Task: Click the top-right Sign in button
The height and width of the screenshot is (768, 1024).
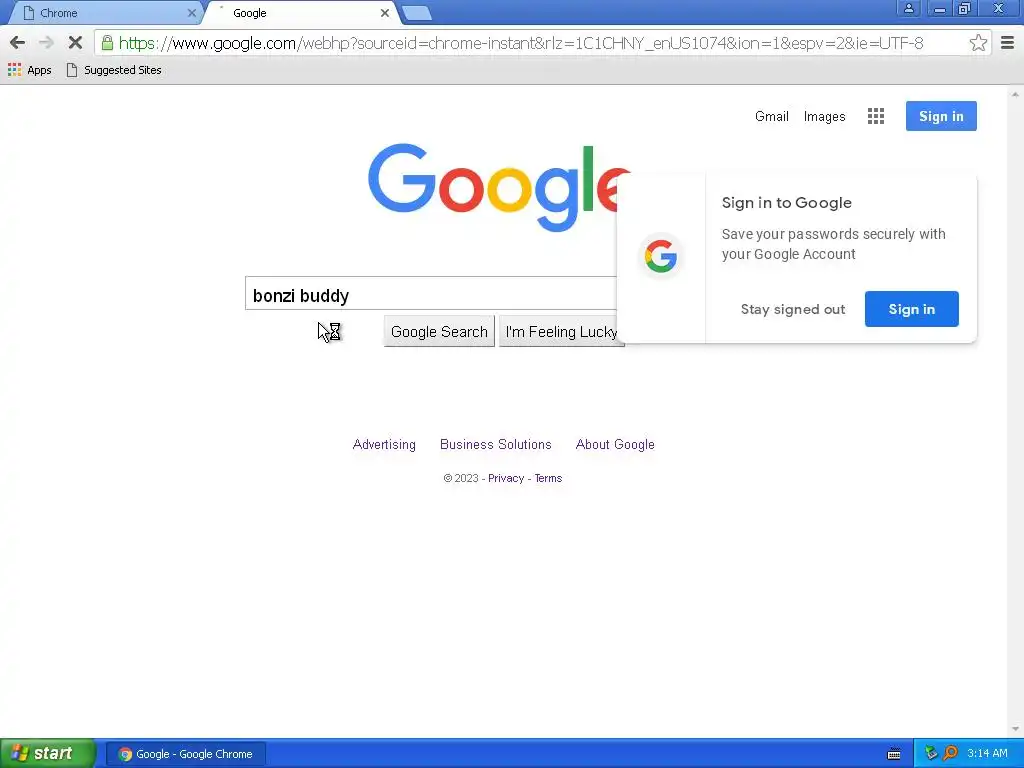Action: click(940, 116)
